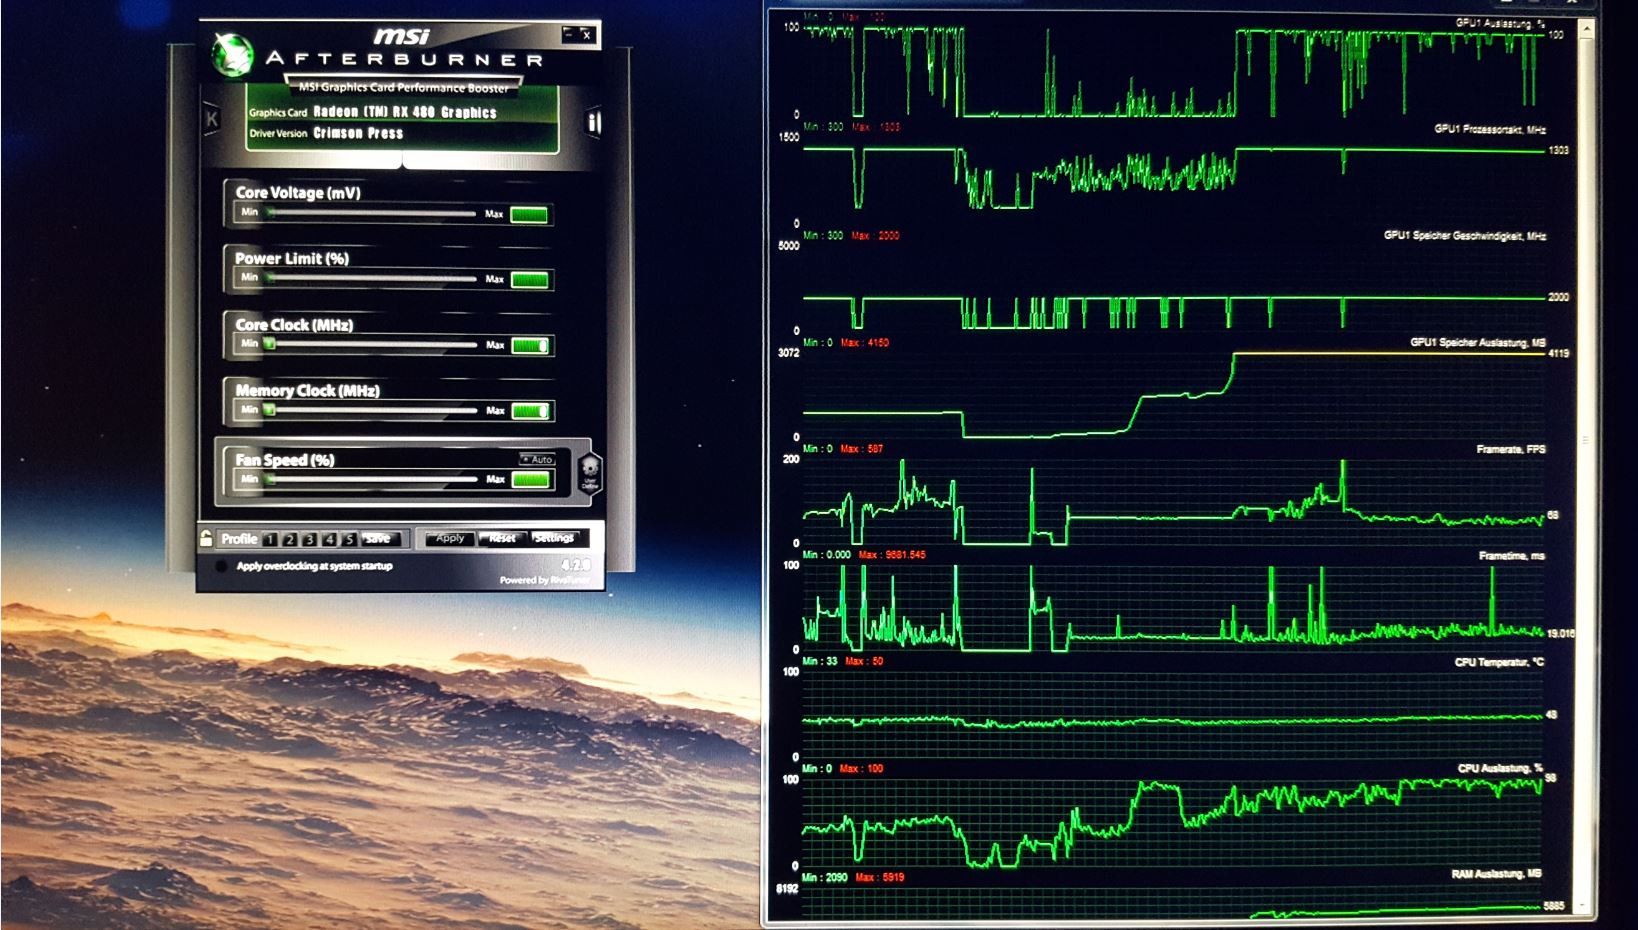Click the 'Max : 587' framerate value

pos(862,449)
